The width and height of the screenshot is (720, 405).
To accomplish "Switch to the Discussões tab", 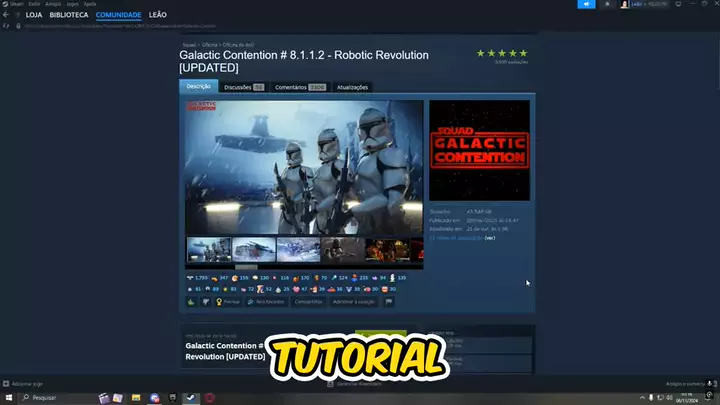I will point(243,87).
